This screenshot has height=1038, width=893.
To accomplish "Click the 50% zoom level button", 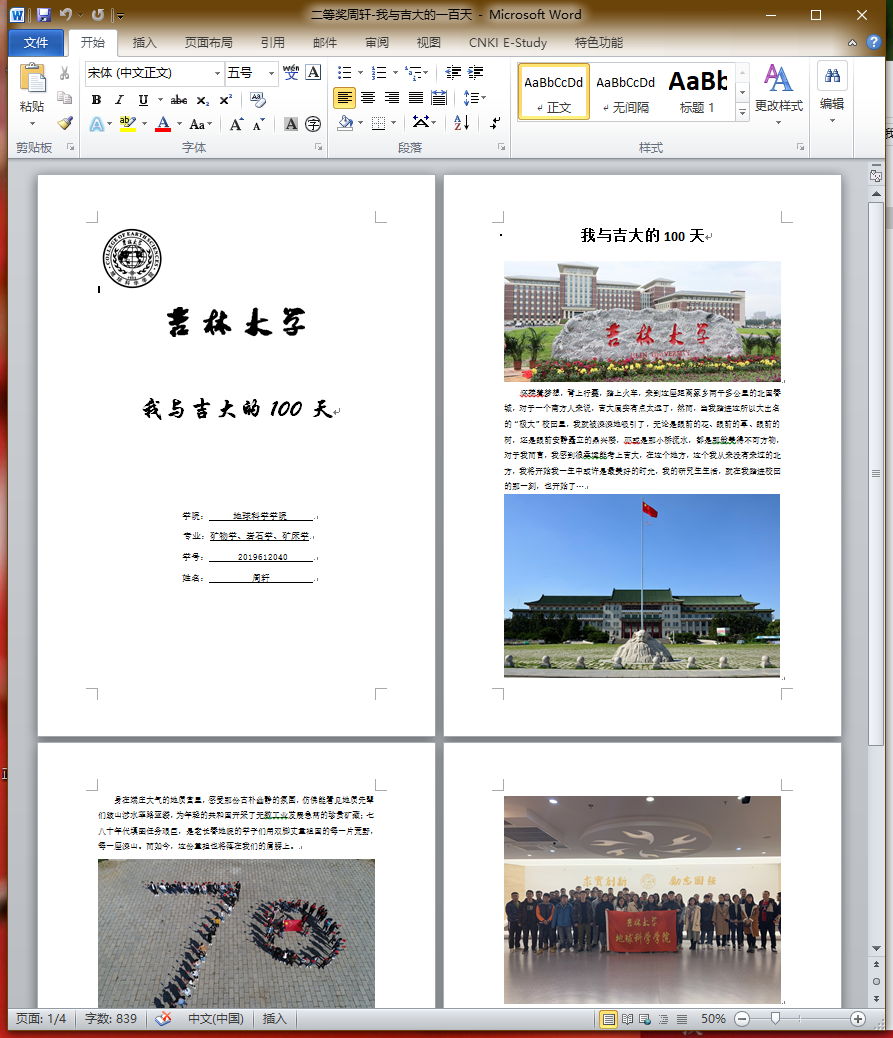I will pyautogui.click(x=713, y=1019).
